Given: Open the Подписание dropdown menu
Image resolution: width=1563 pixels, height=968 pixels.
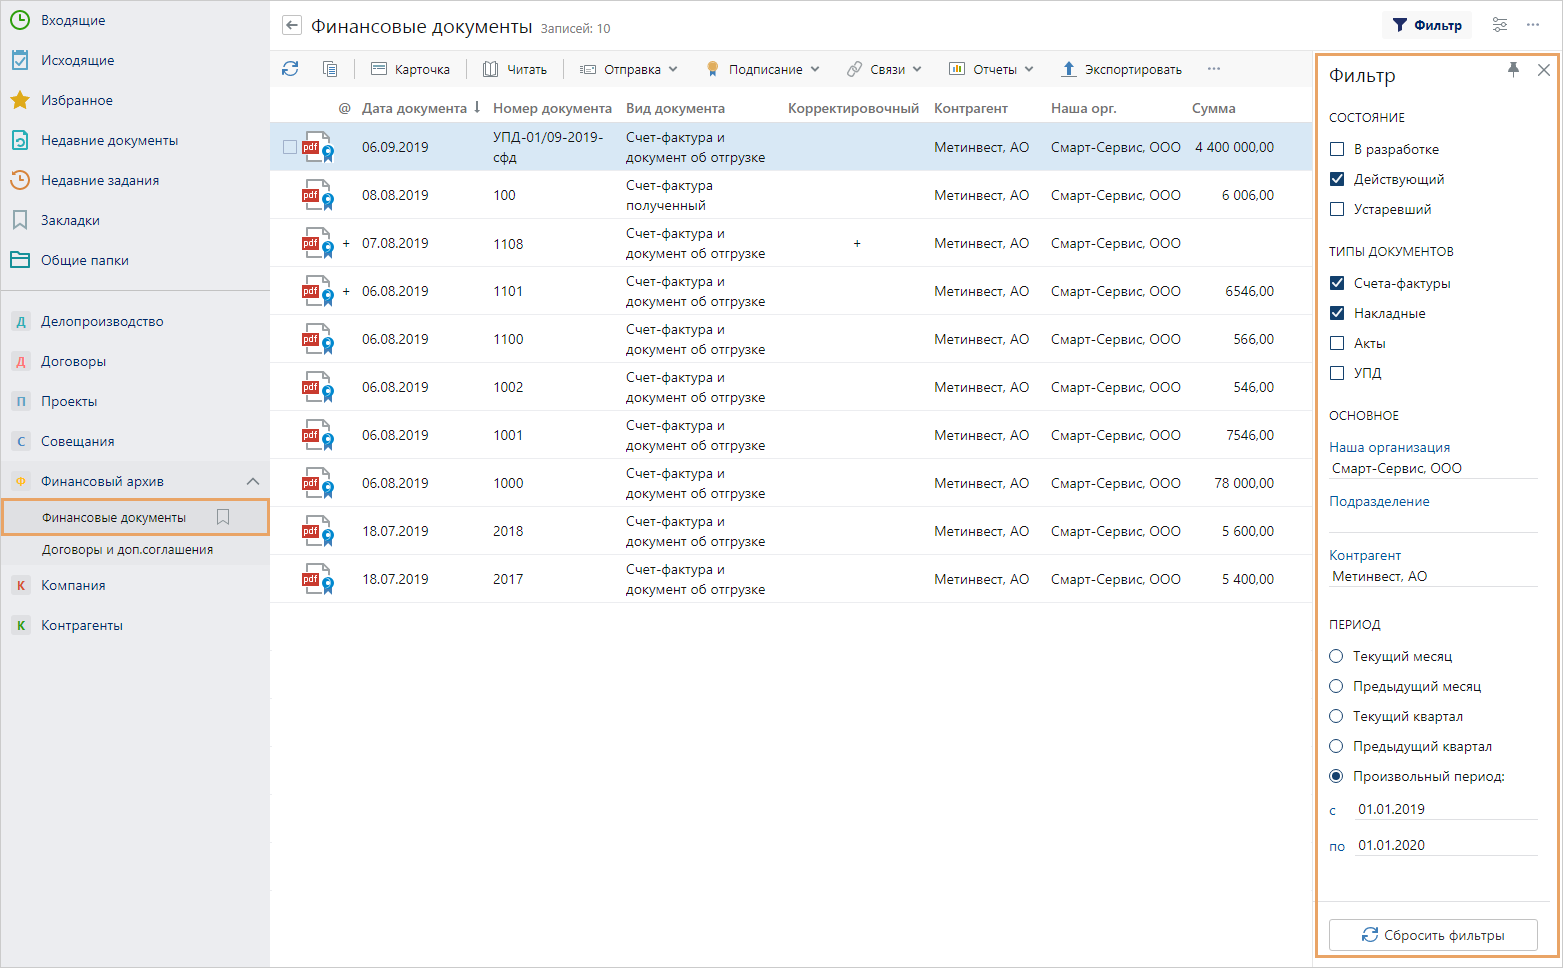Looking at the screenshot, I should [x=763, y=69].
